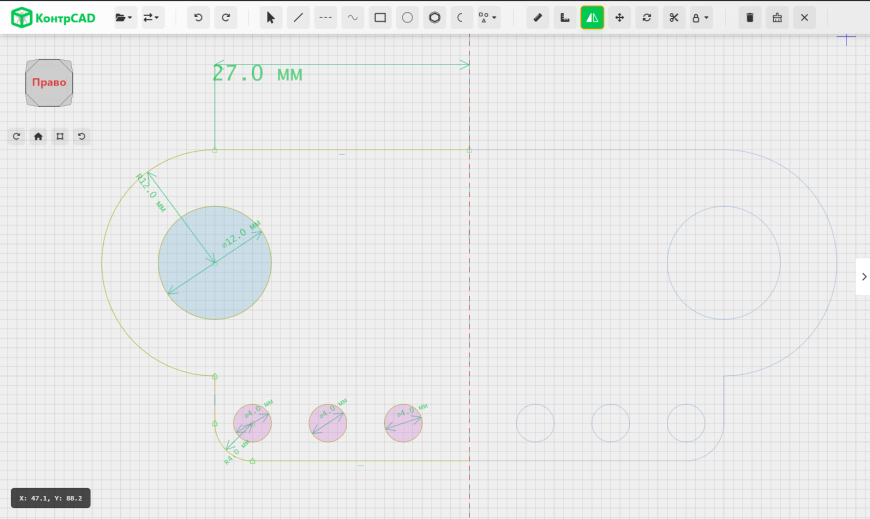Select the Rectangle tool
Image resolution: width=870 pixels, height=519 pixels.
coord(380,18)
